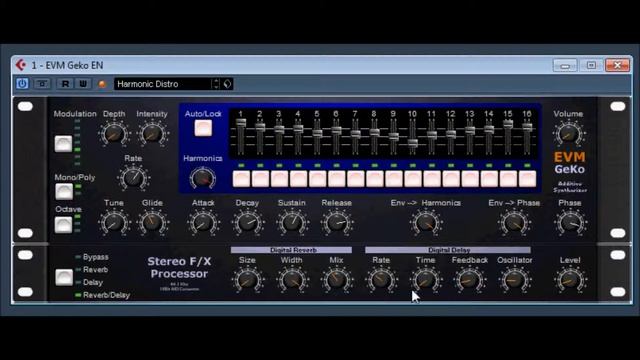Click the Tune knob
This screenshot has width=640, height=360.
114,222
